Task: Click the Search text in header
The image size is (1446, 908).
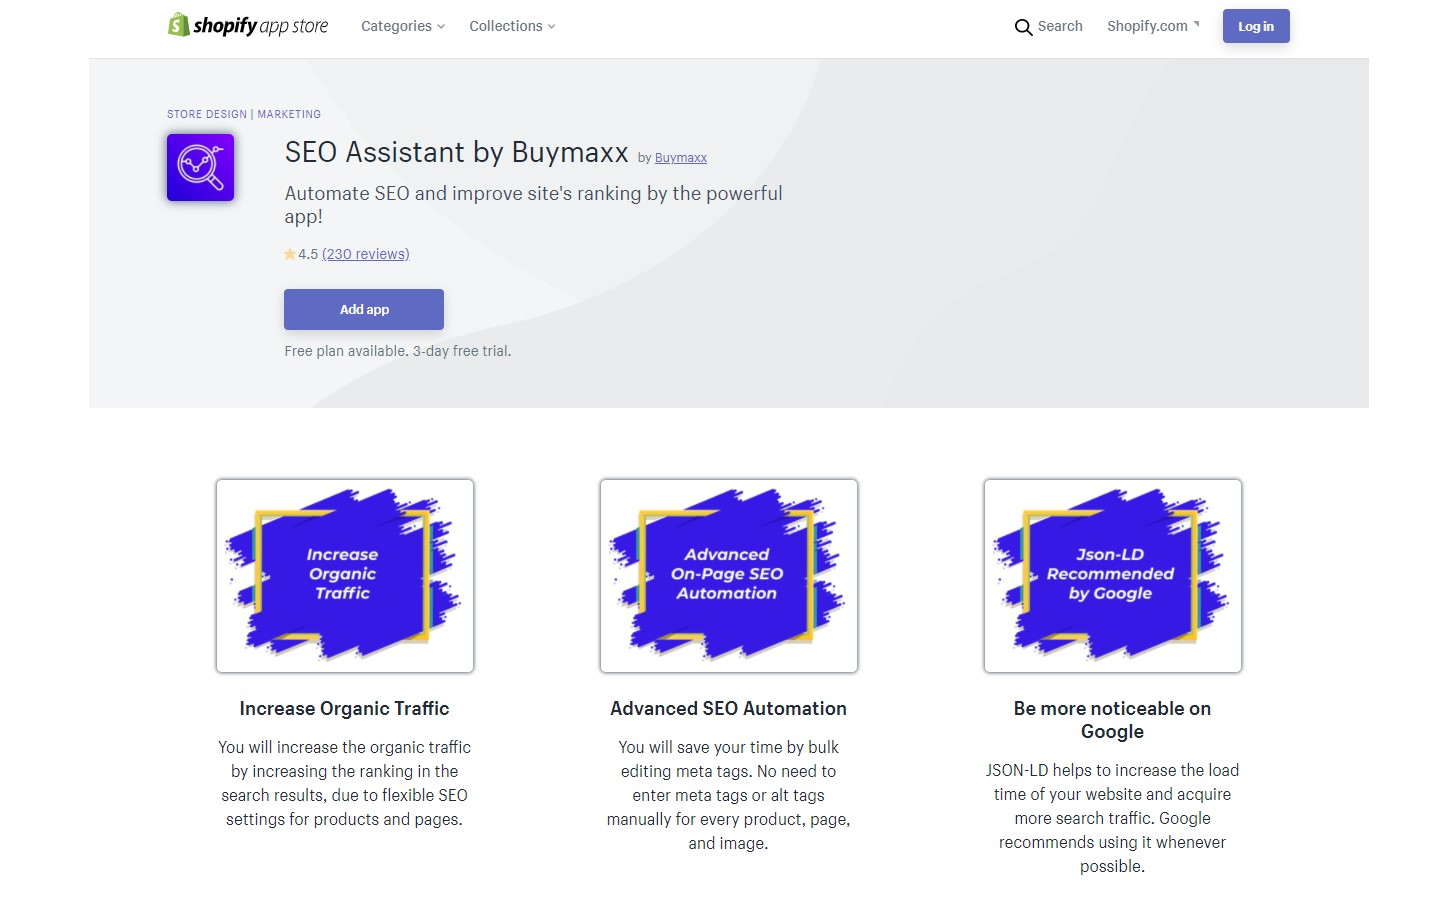Action: tap(1060, 26)
